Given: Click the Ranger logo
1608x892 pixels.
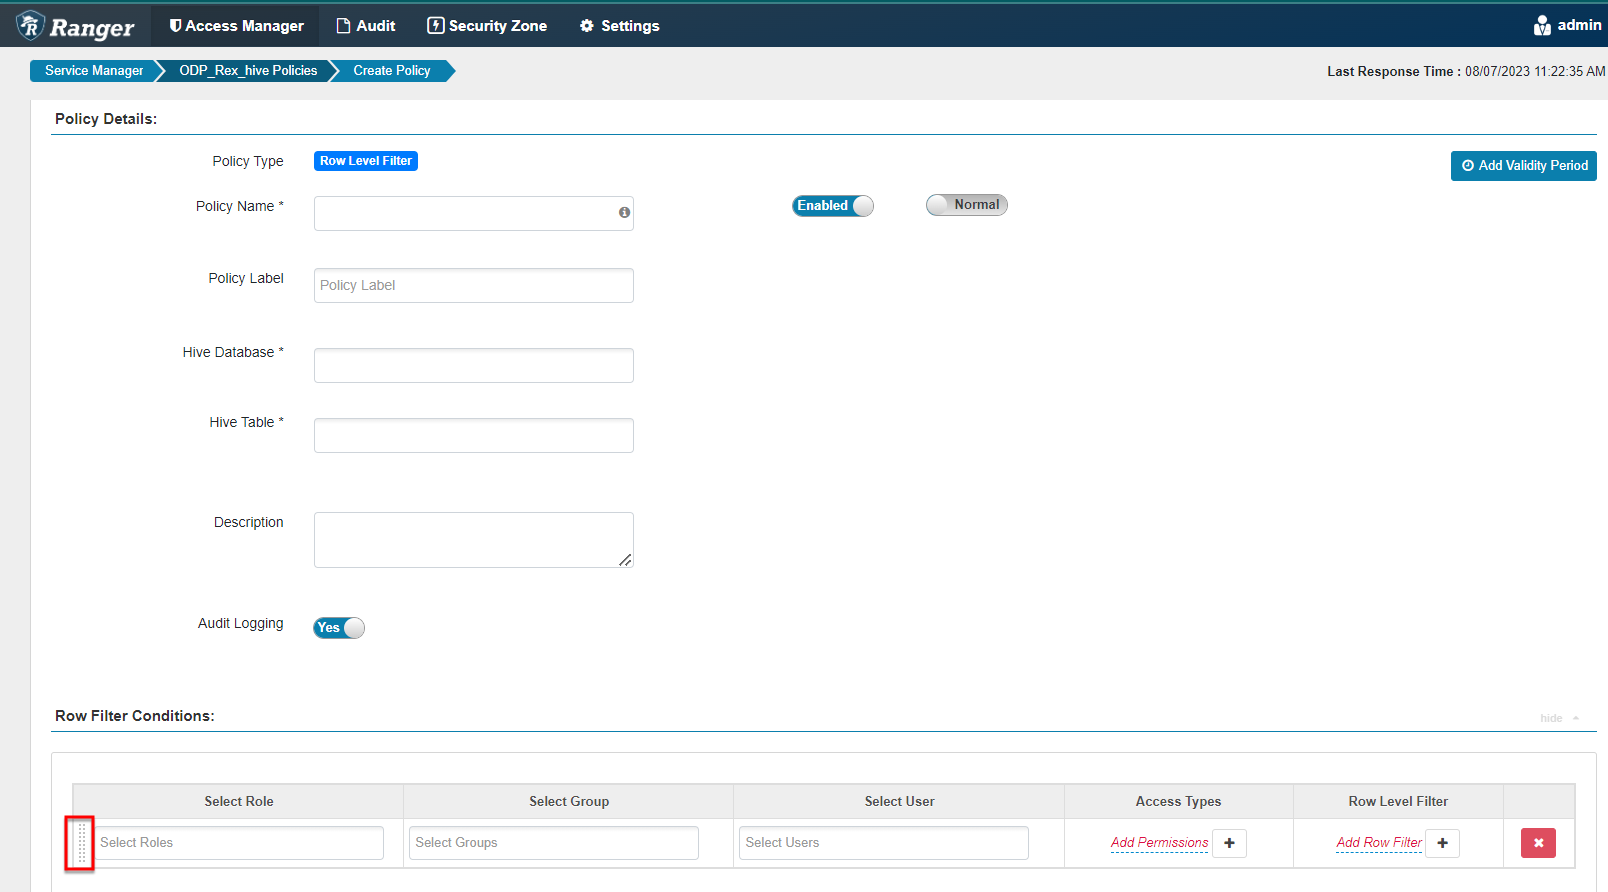Looking at the screenshot, I should (75, 26).
